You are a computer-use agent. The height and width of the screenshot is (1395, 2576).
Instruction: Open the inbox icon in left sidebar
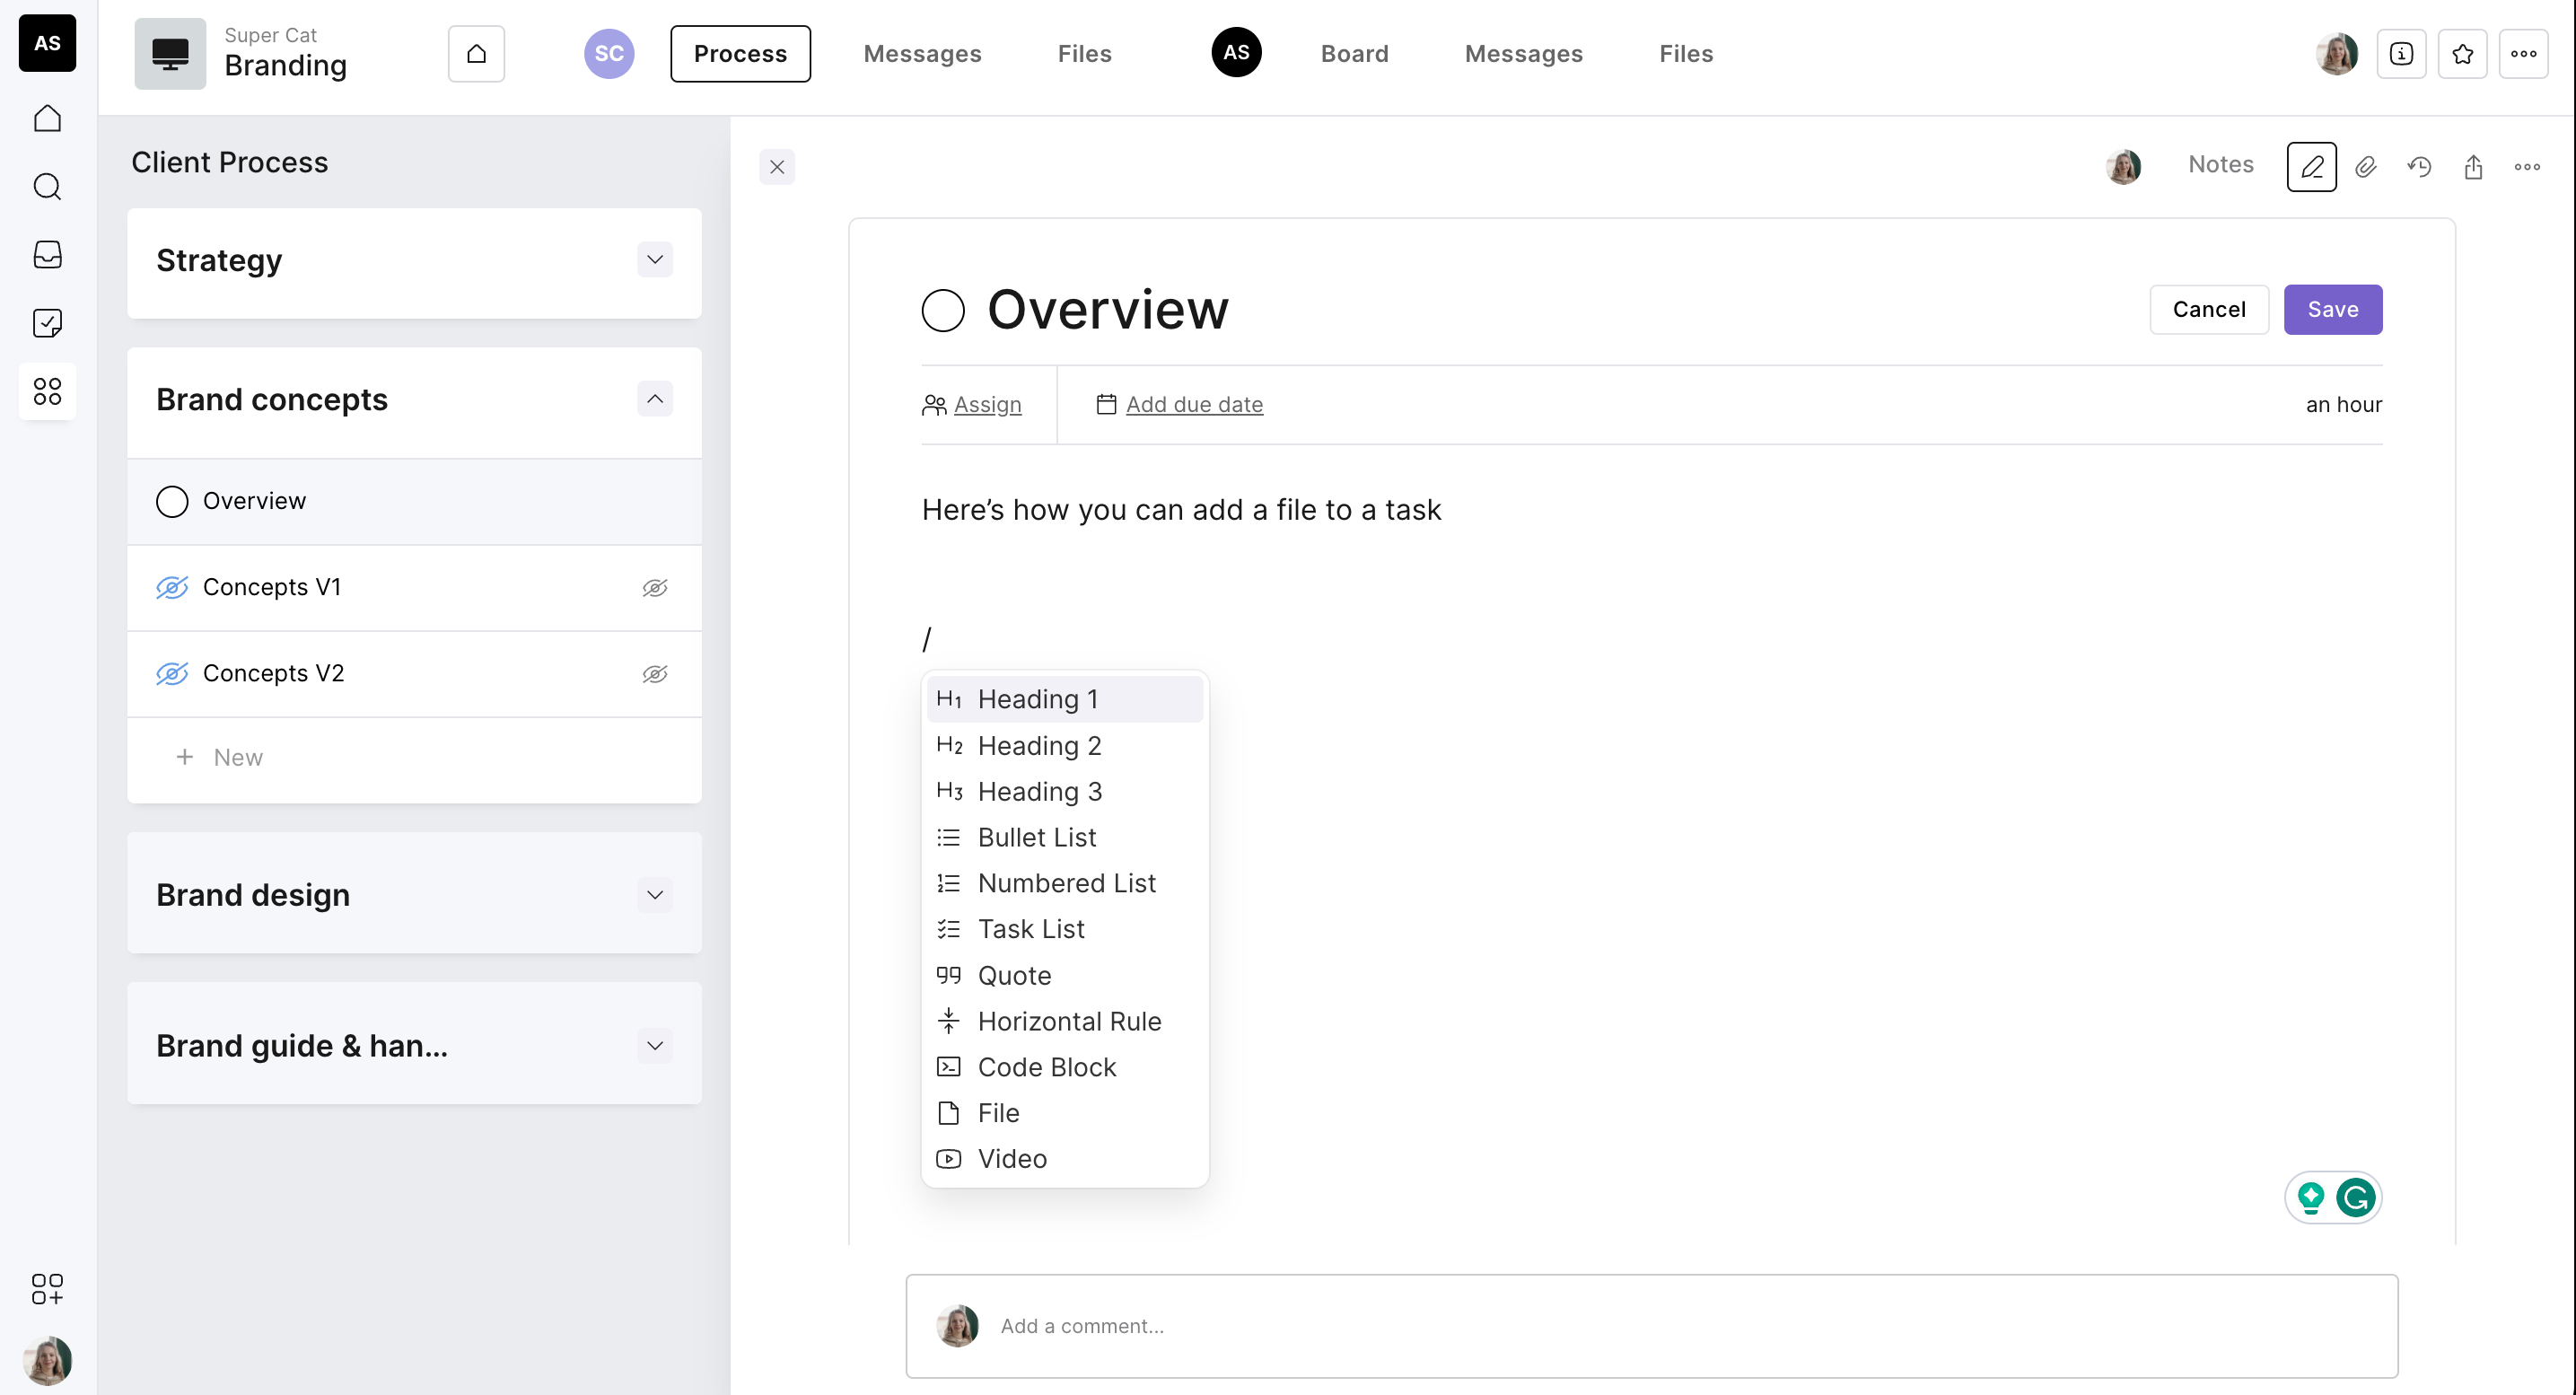click(47, 255)
